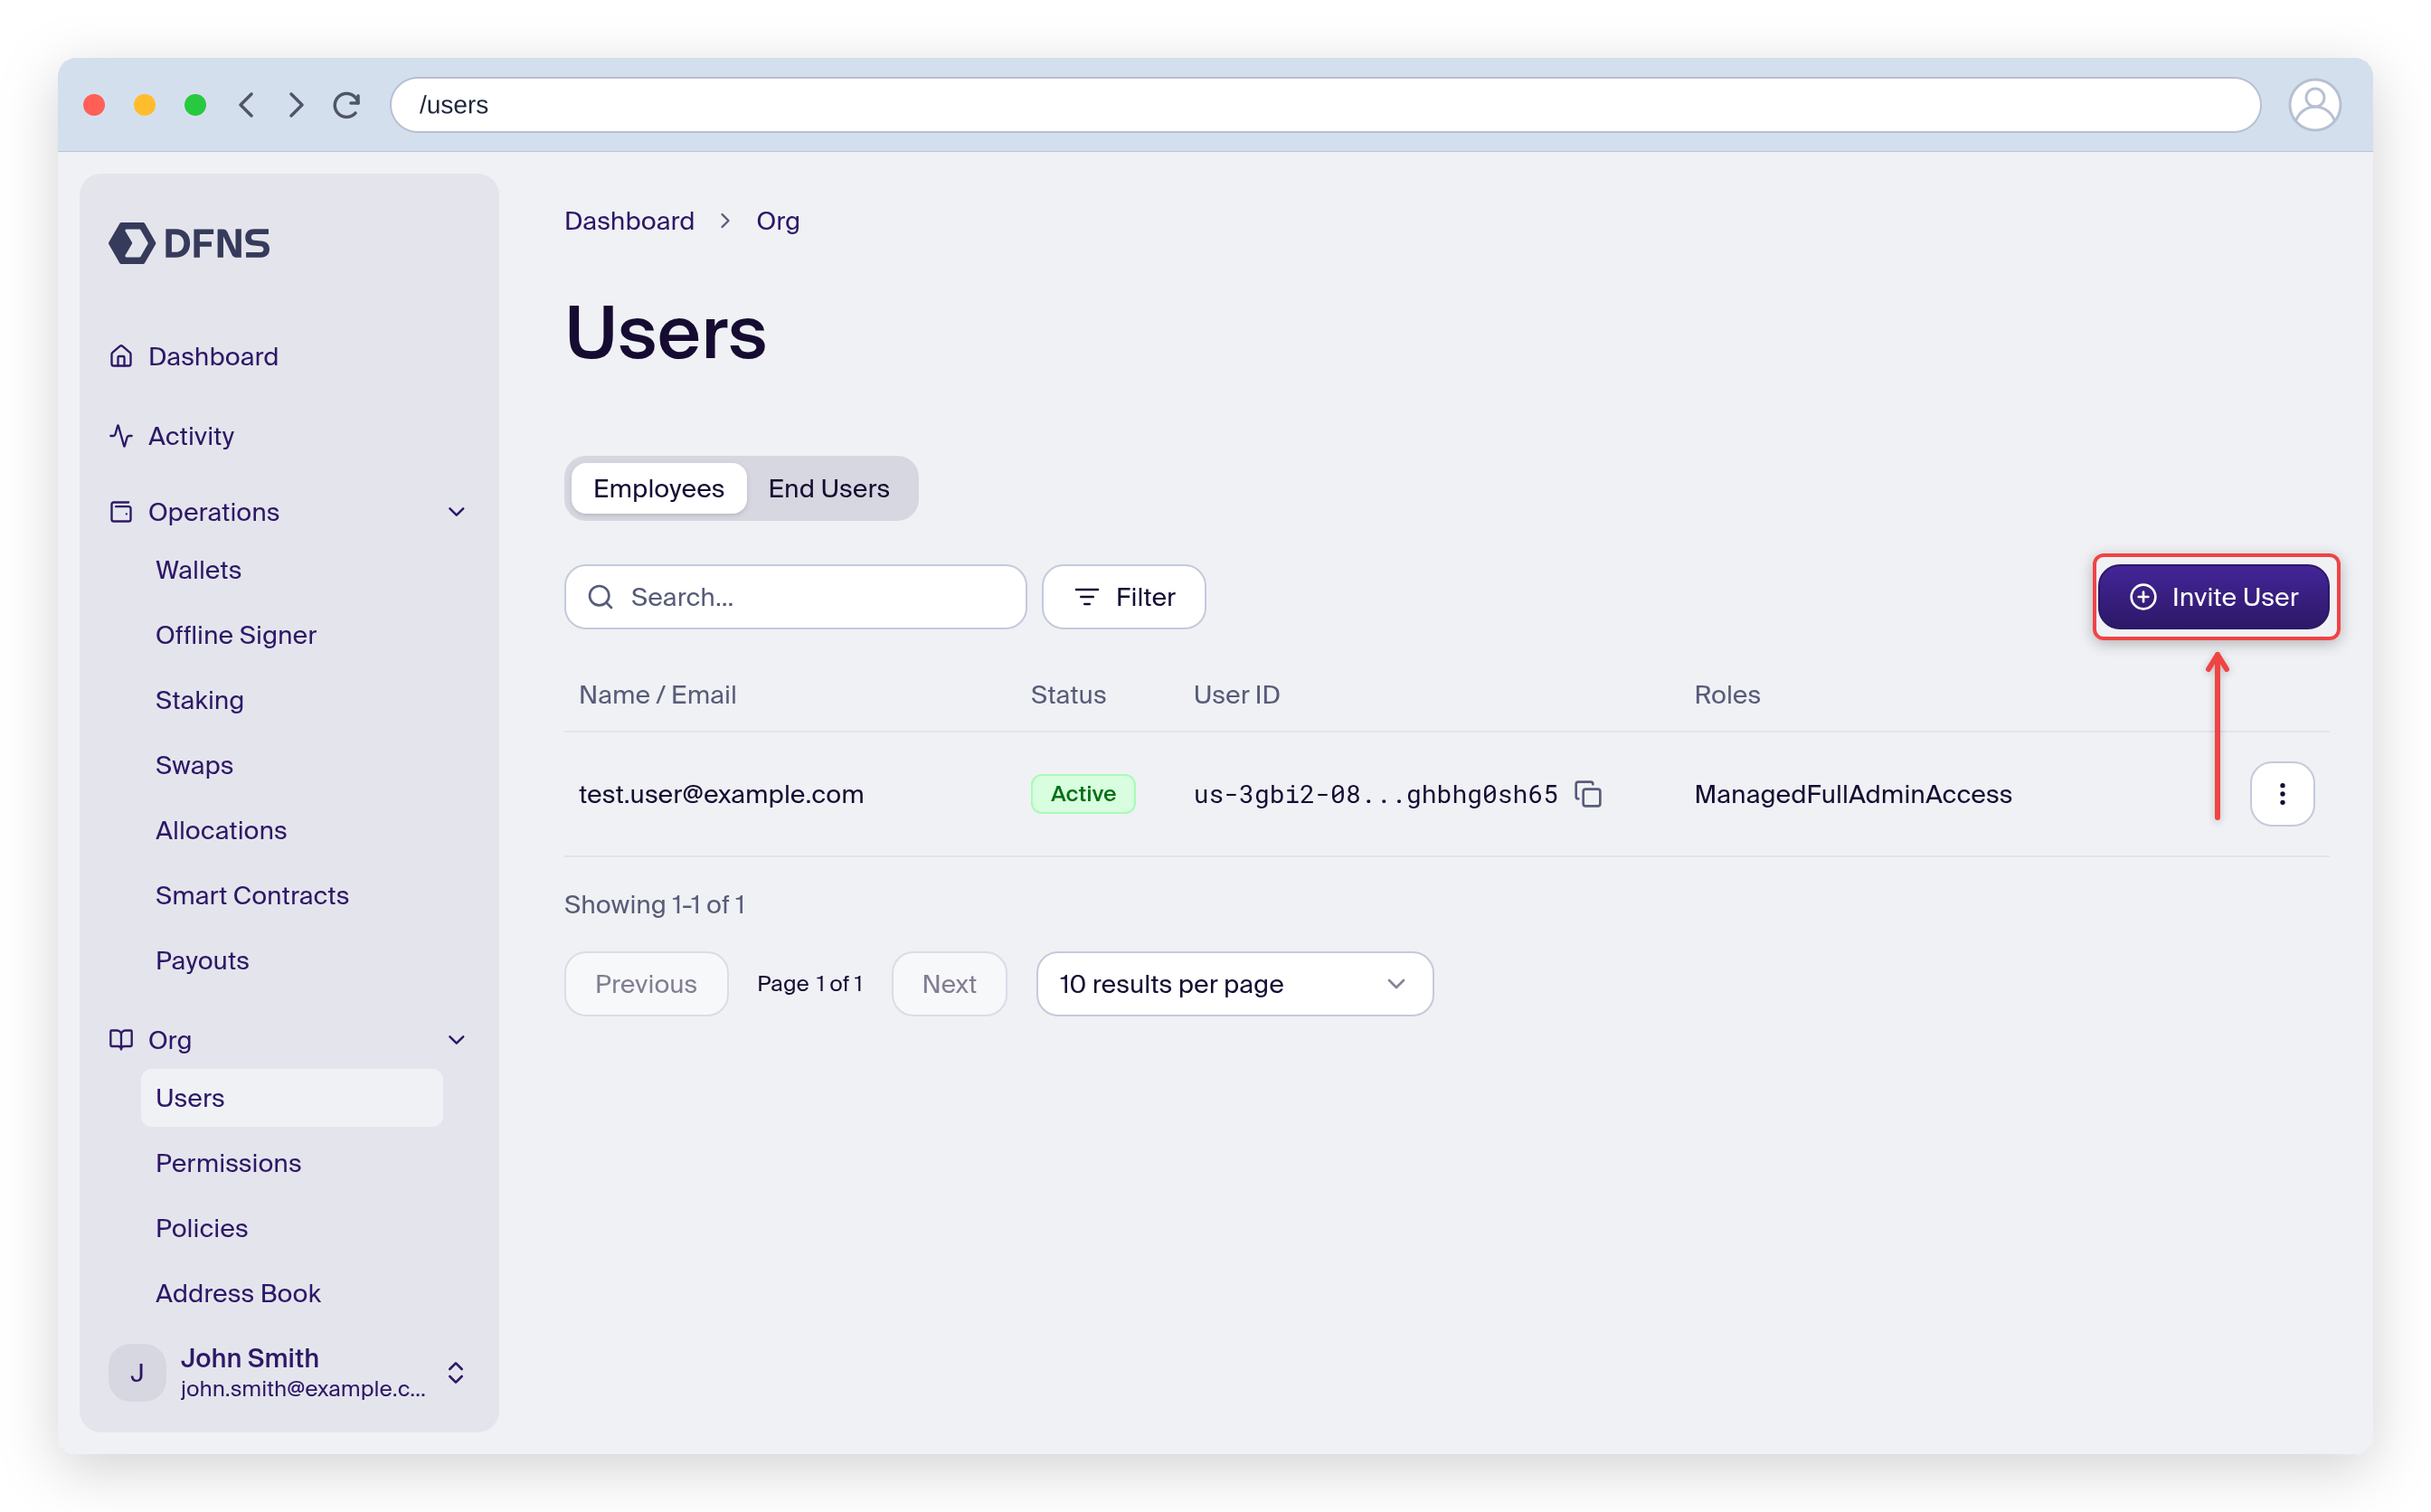Switch to the Employees tab
Viewport: 2431px width, 1512px height.
click(658, 488)
